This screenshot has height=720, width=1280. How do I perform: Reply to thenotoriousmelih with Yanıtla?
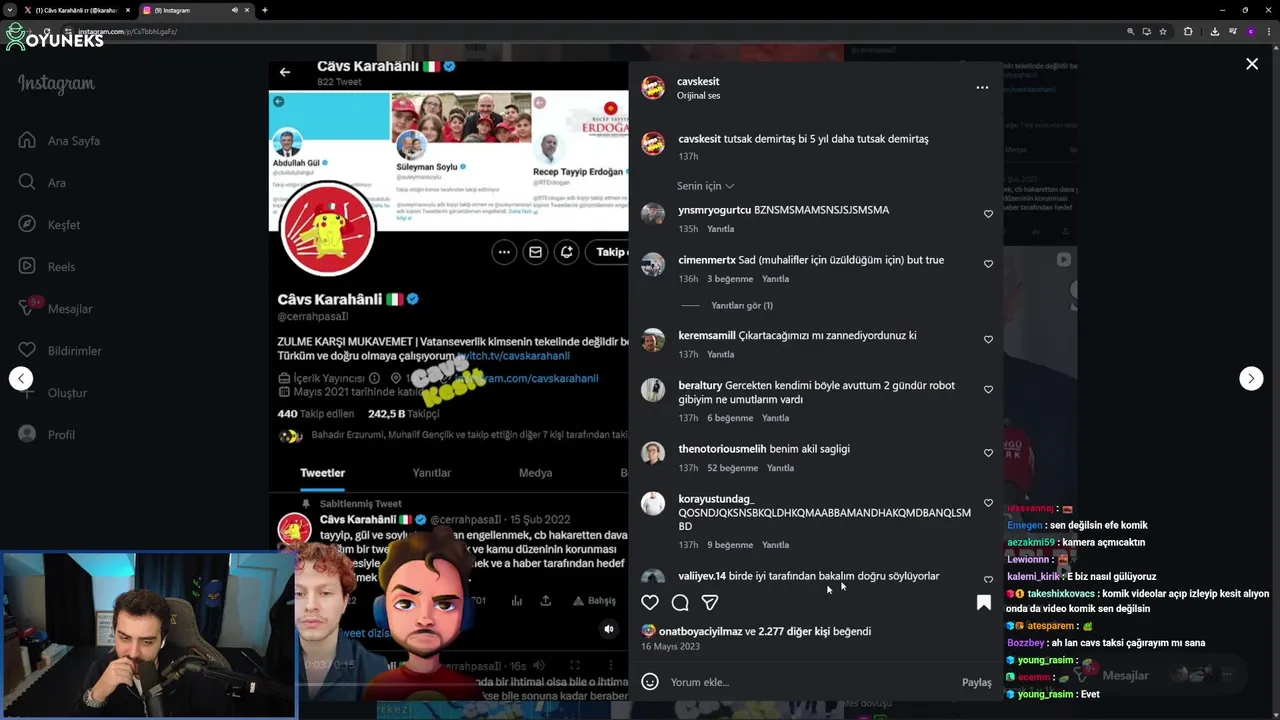click(780, 468)
